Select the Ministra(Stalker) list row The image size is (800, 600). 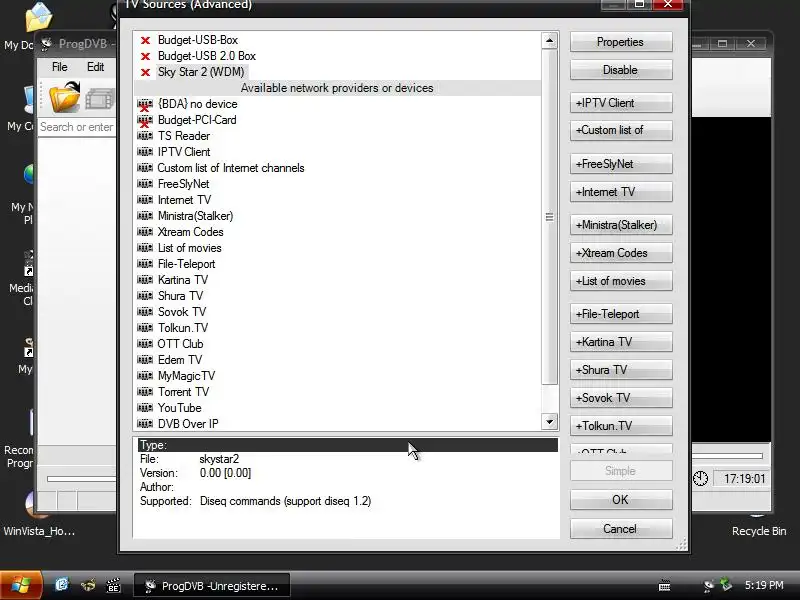337,216
